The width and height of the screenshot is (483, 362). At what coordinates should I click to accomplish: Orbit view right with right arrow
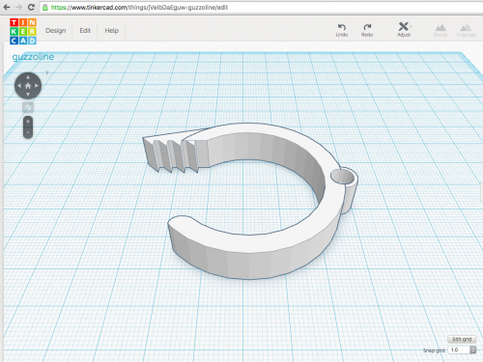coord(37,86)
